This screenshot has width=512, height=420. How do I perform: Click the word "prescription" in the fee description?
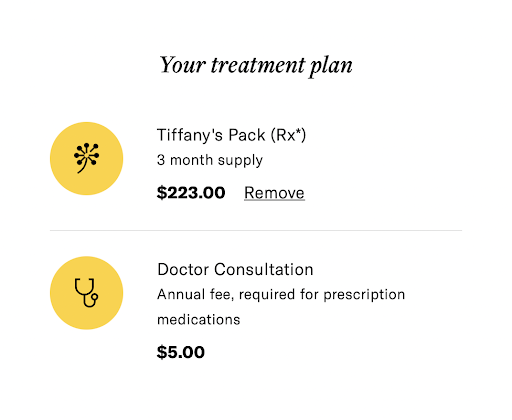pos(364,295)
